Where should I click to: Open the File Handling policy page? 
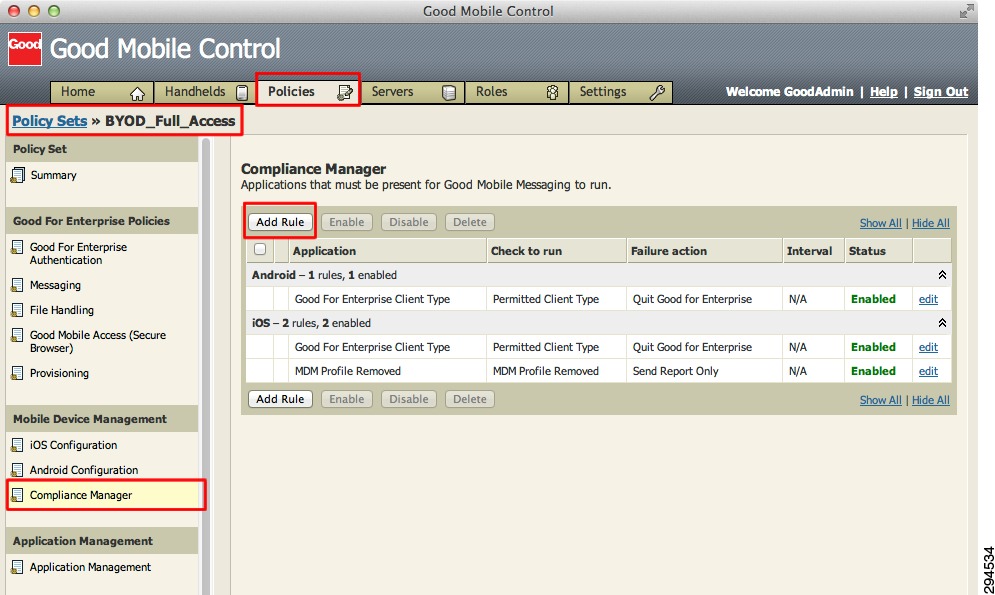(62, 310)
